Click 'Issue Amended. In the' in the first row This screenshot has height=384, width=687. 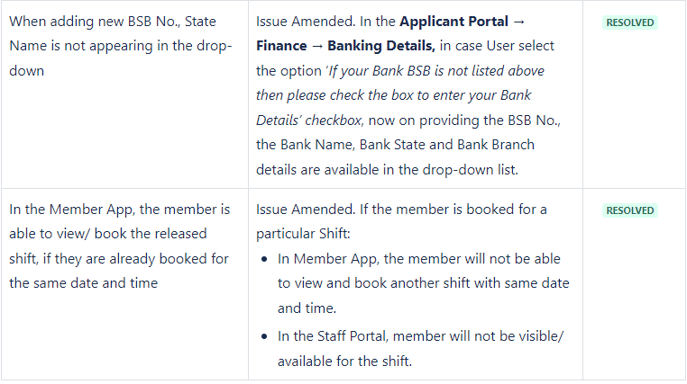pyautogui.click(x=326, y=21)
